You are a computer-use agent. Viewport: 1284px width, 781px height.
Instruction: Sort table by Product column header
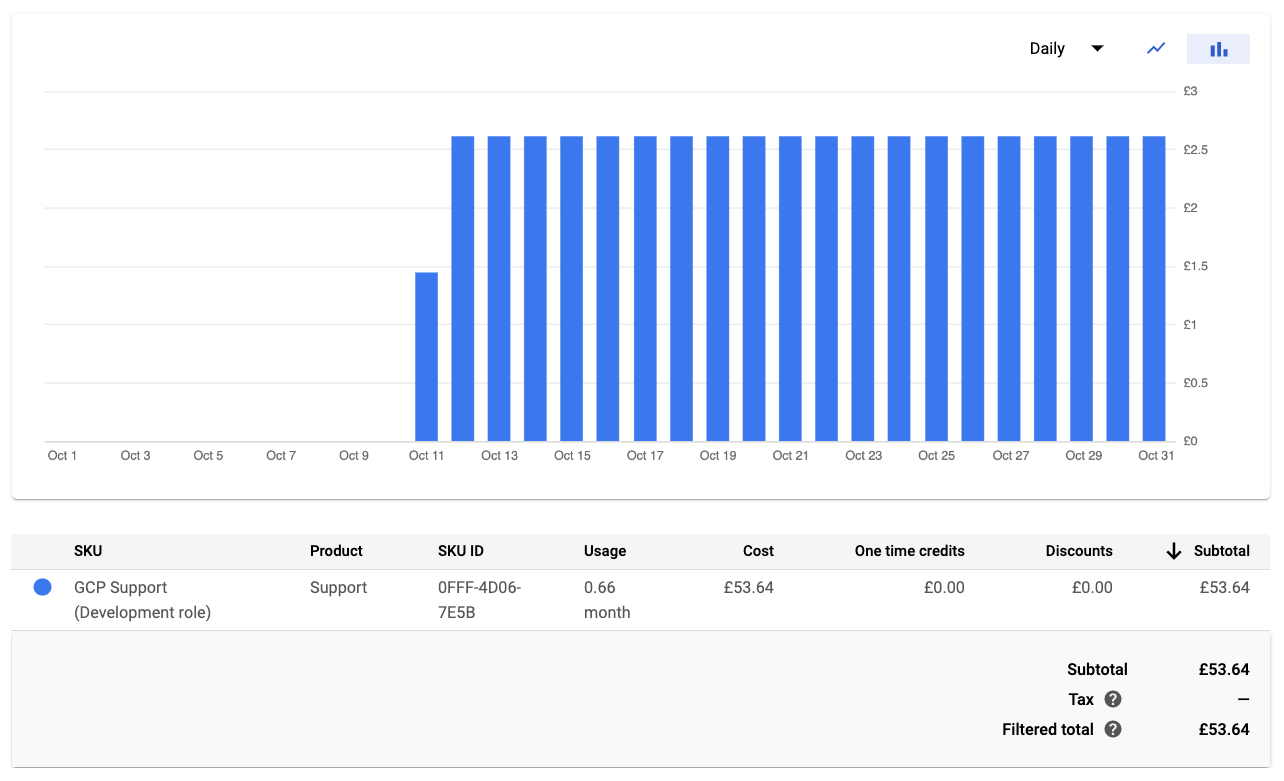336,551
